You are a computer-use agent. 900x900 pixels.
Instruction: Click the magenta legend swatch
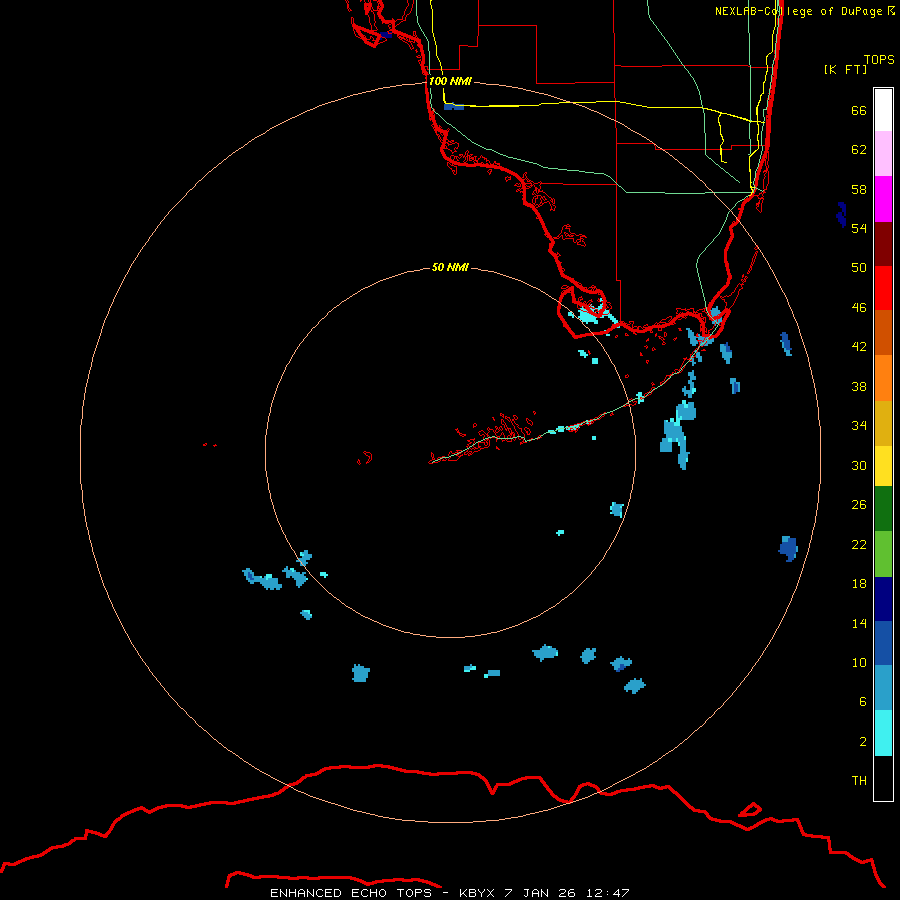(x=883, y=199)
